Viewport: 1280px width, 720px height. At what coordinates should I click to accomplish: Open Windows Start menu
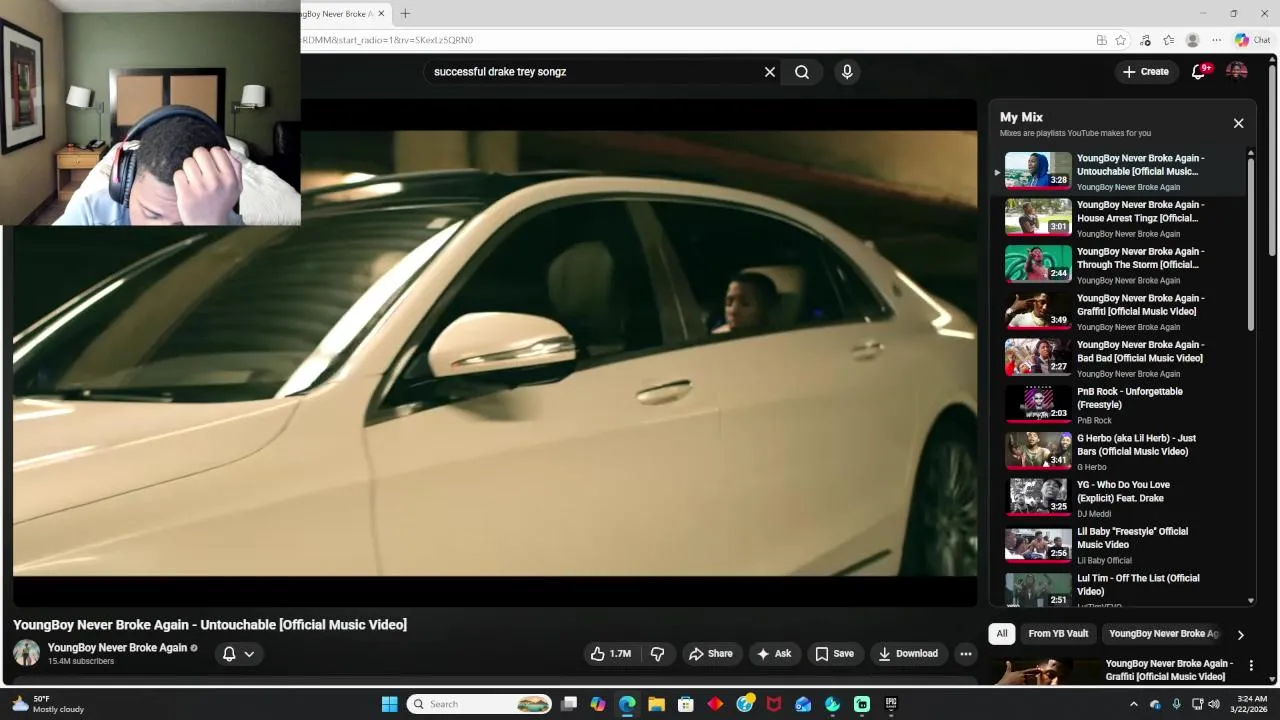pyautogui.click(x=389, y=704)
